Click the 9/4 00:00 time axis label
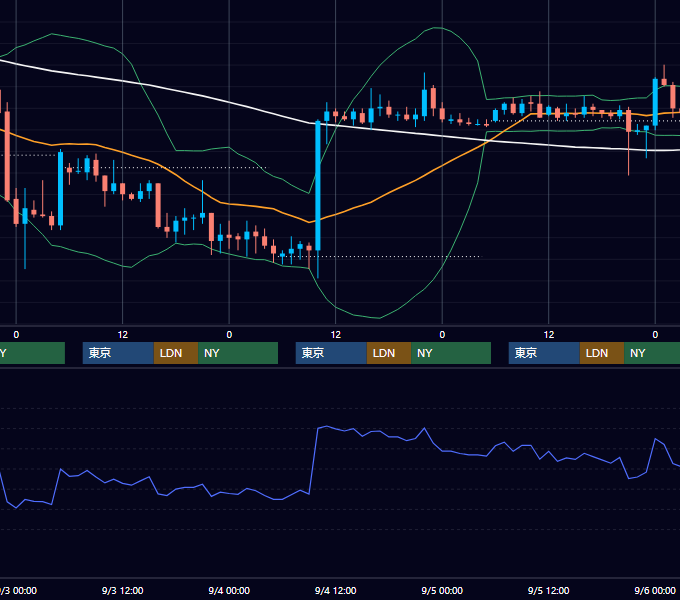This screenshot has height=600, width=680. [229, 590]
